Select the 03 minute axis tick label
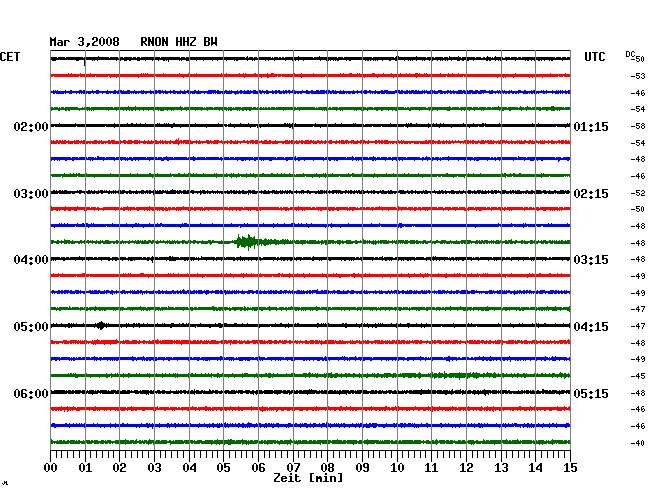 pyautogui.click(x=154, y=467)
